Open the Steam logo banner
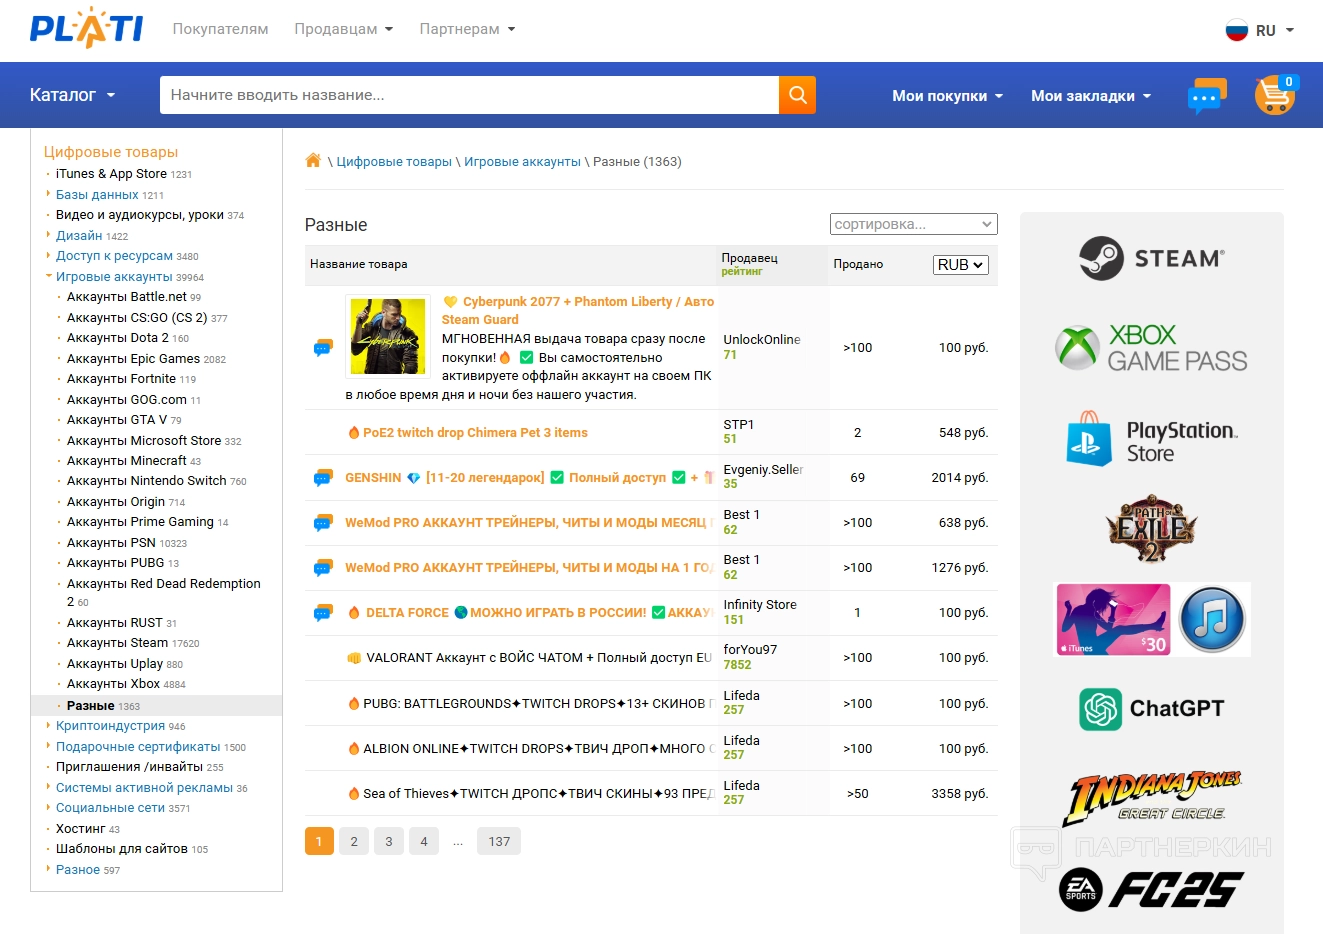 (x=1151, y=259)
